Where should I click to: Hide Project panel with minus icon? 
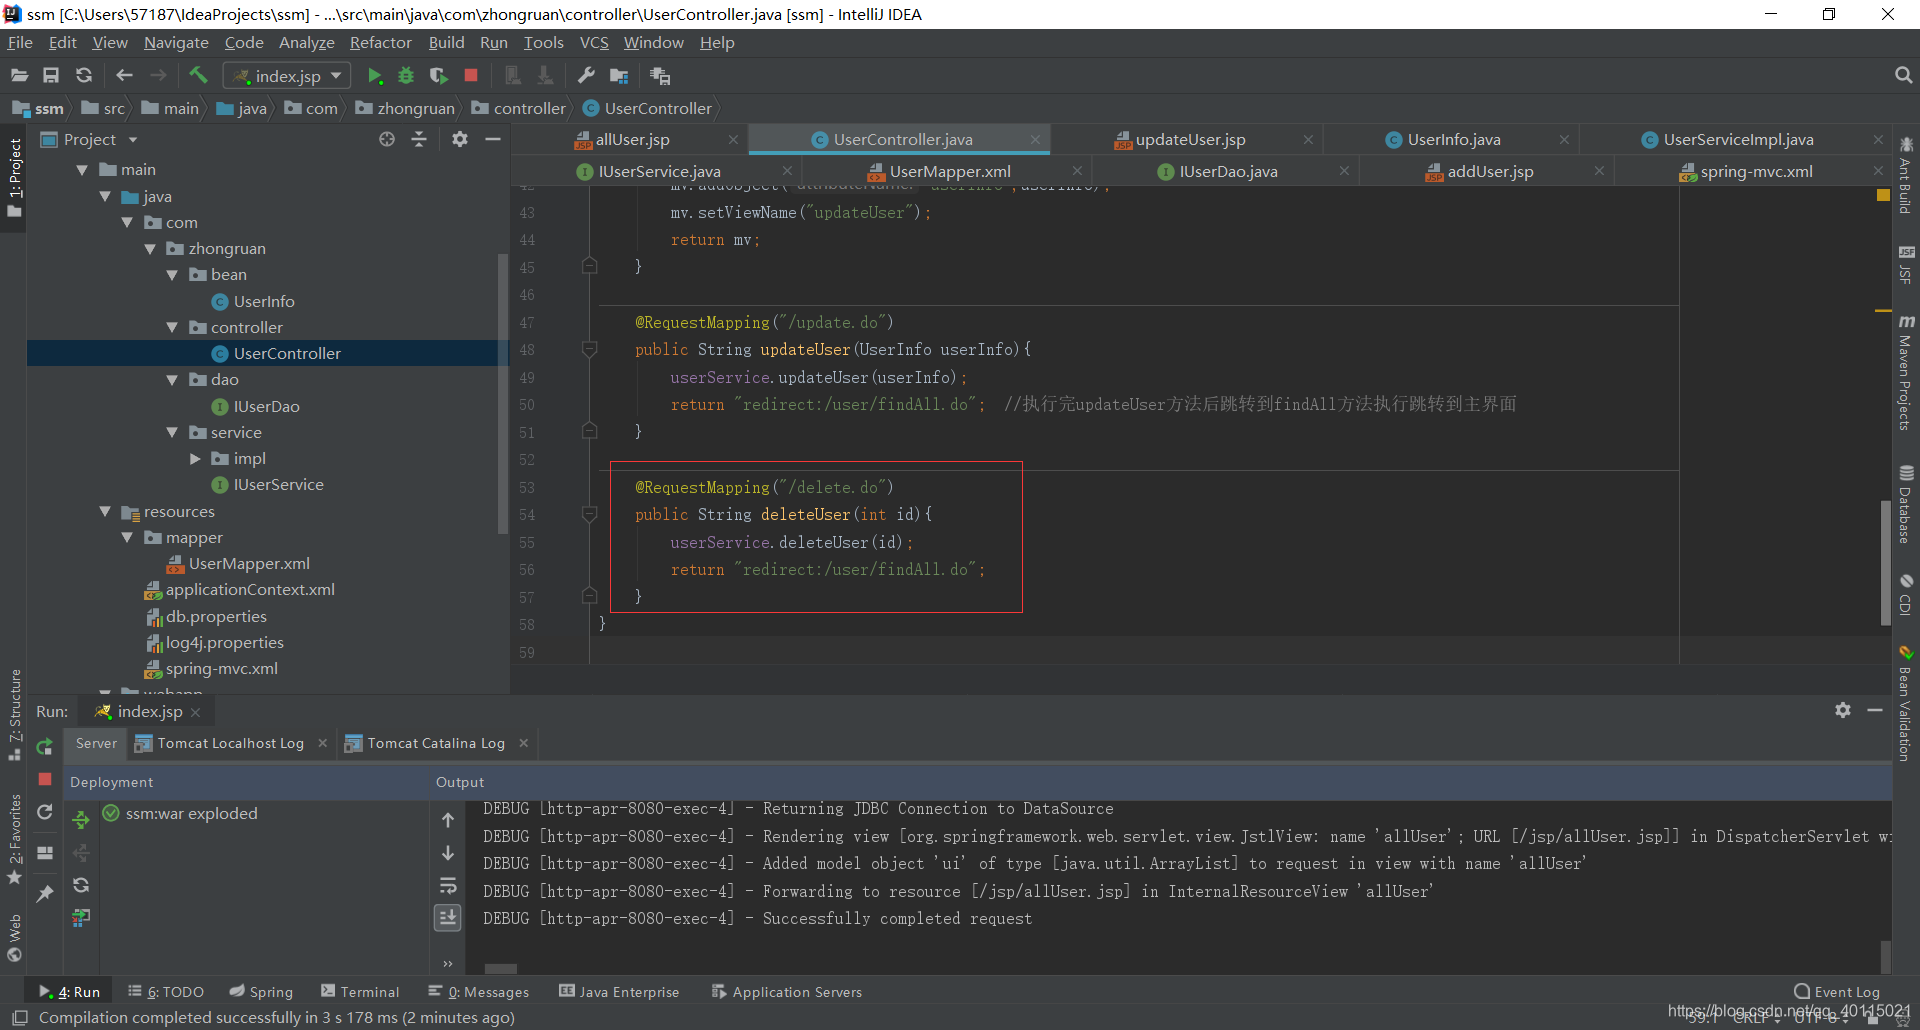point(492,140)
